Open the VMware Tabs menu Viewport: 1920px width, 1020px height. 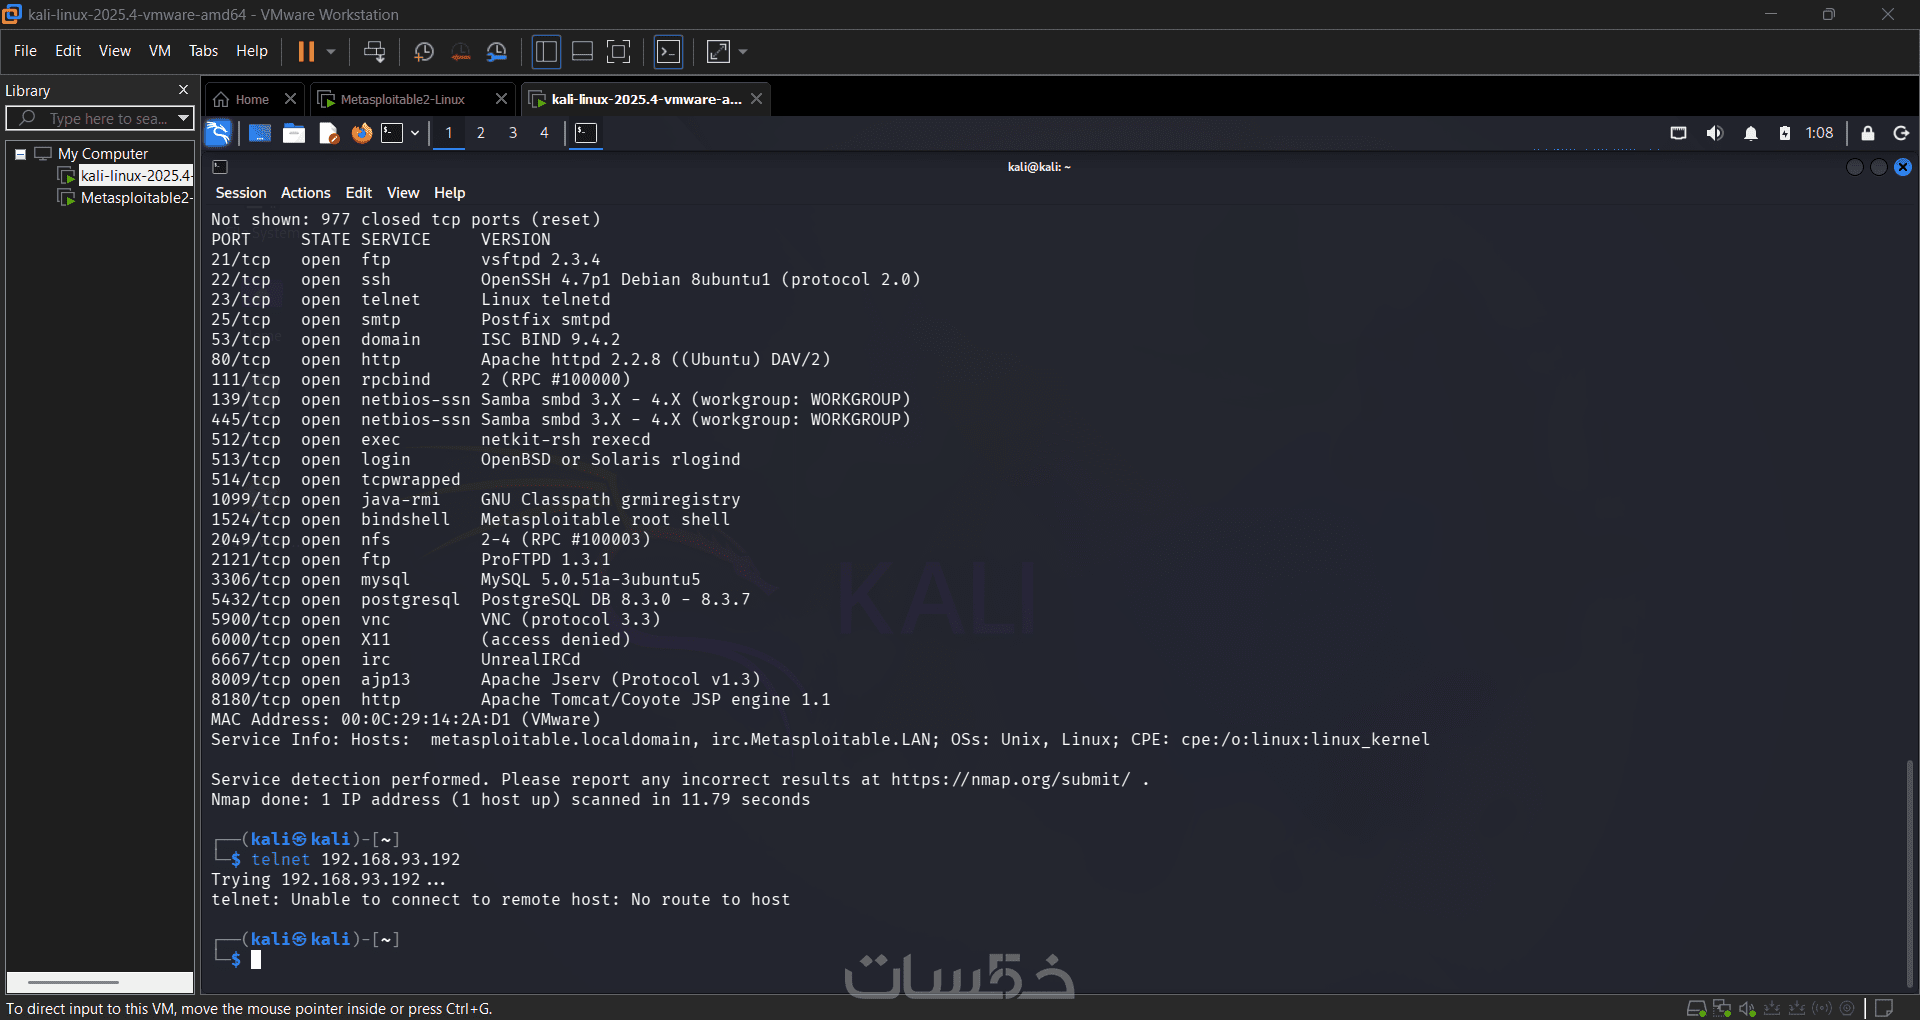(203, 51)
